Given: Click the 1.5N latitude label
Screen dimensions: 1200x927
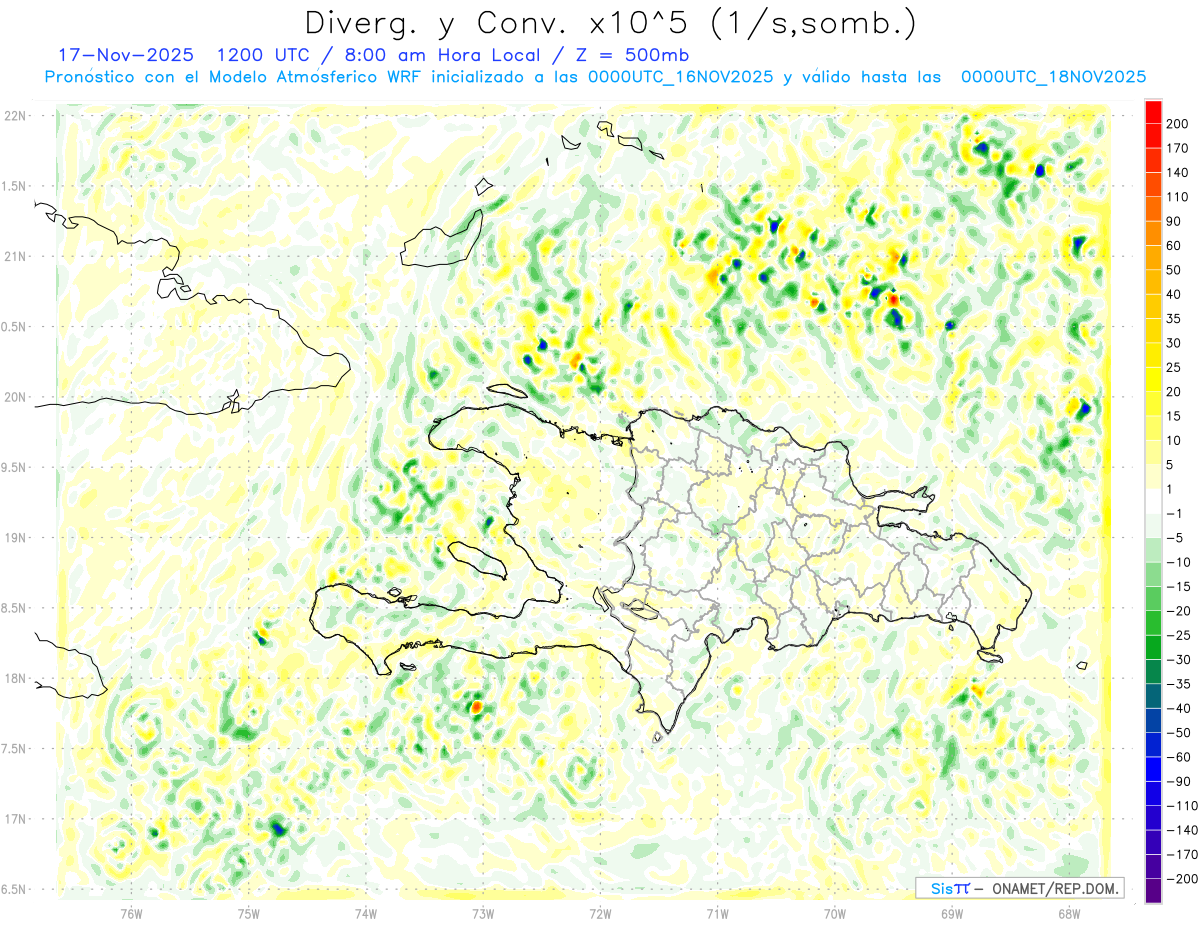Looking at the screenshot, I should (x=14, y=186).
